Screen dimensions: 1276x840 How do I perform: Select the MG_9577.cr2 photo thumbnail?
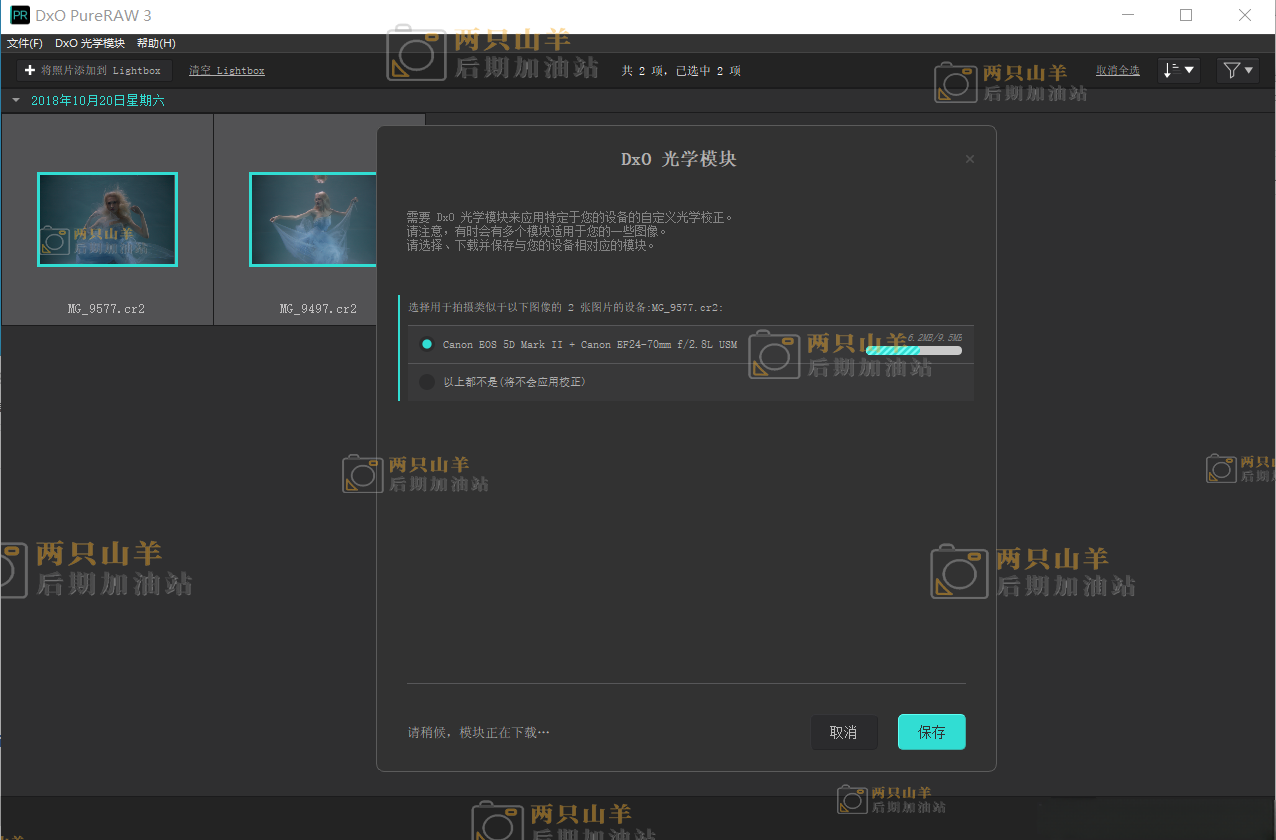(107, 220)
